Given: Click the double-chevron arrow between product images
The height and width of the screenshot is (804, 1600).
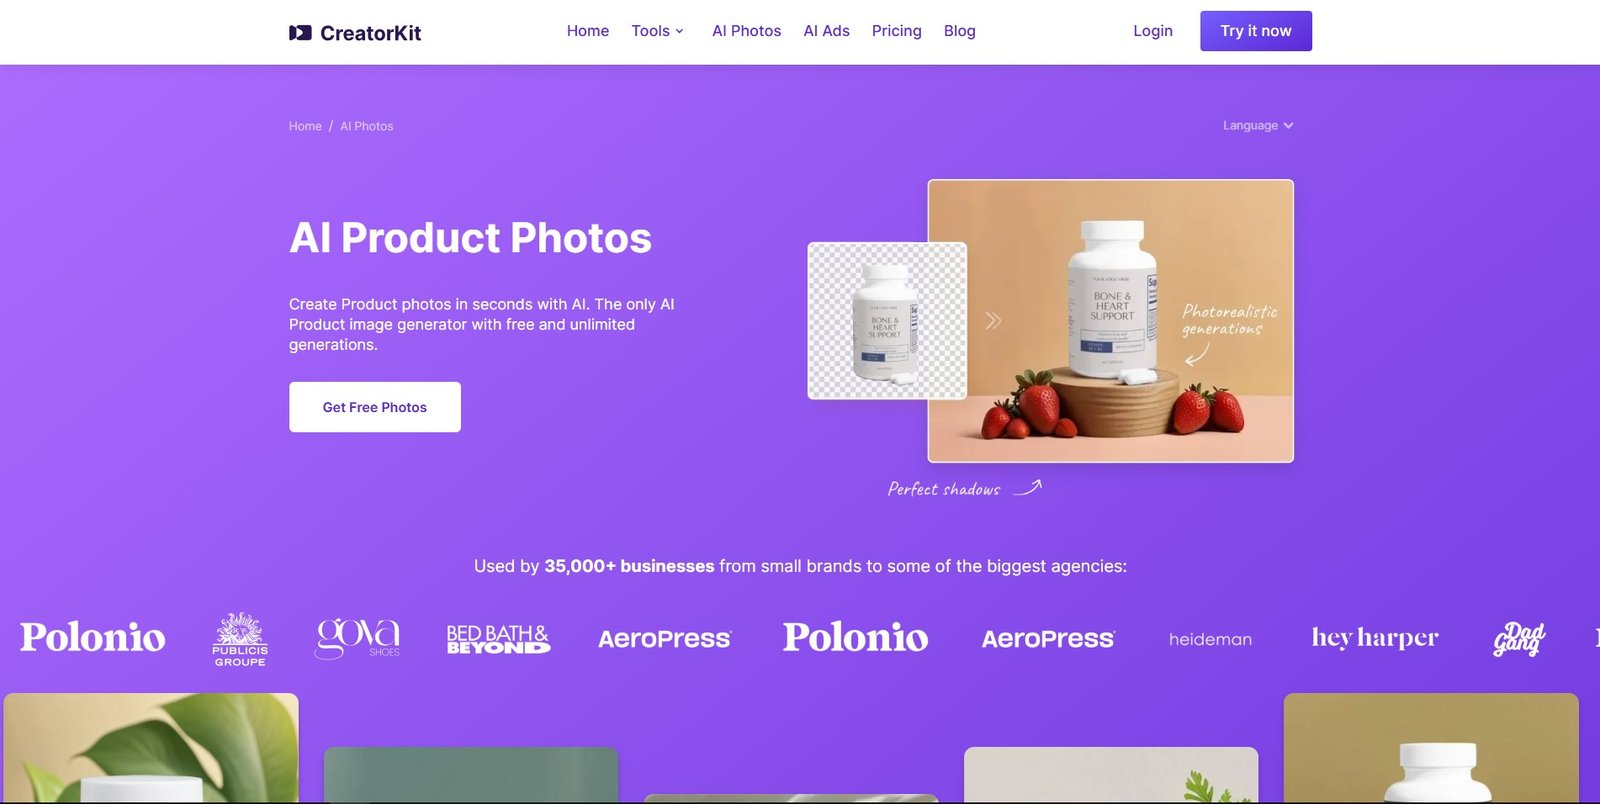Looking at the screenshot, I should [x=993, y=321].
